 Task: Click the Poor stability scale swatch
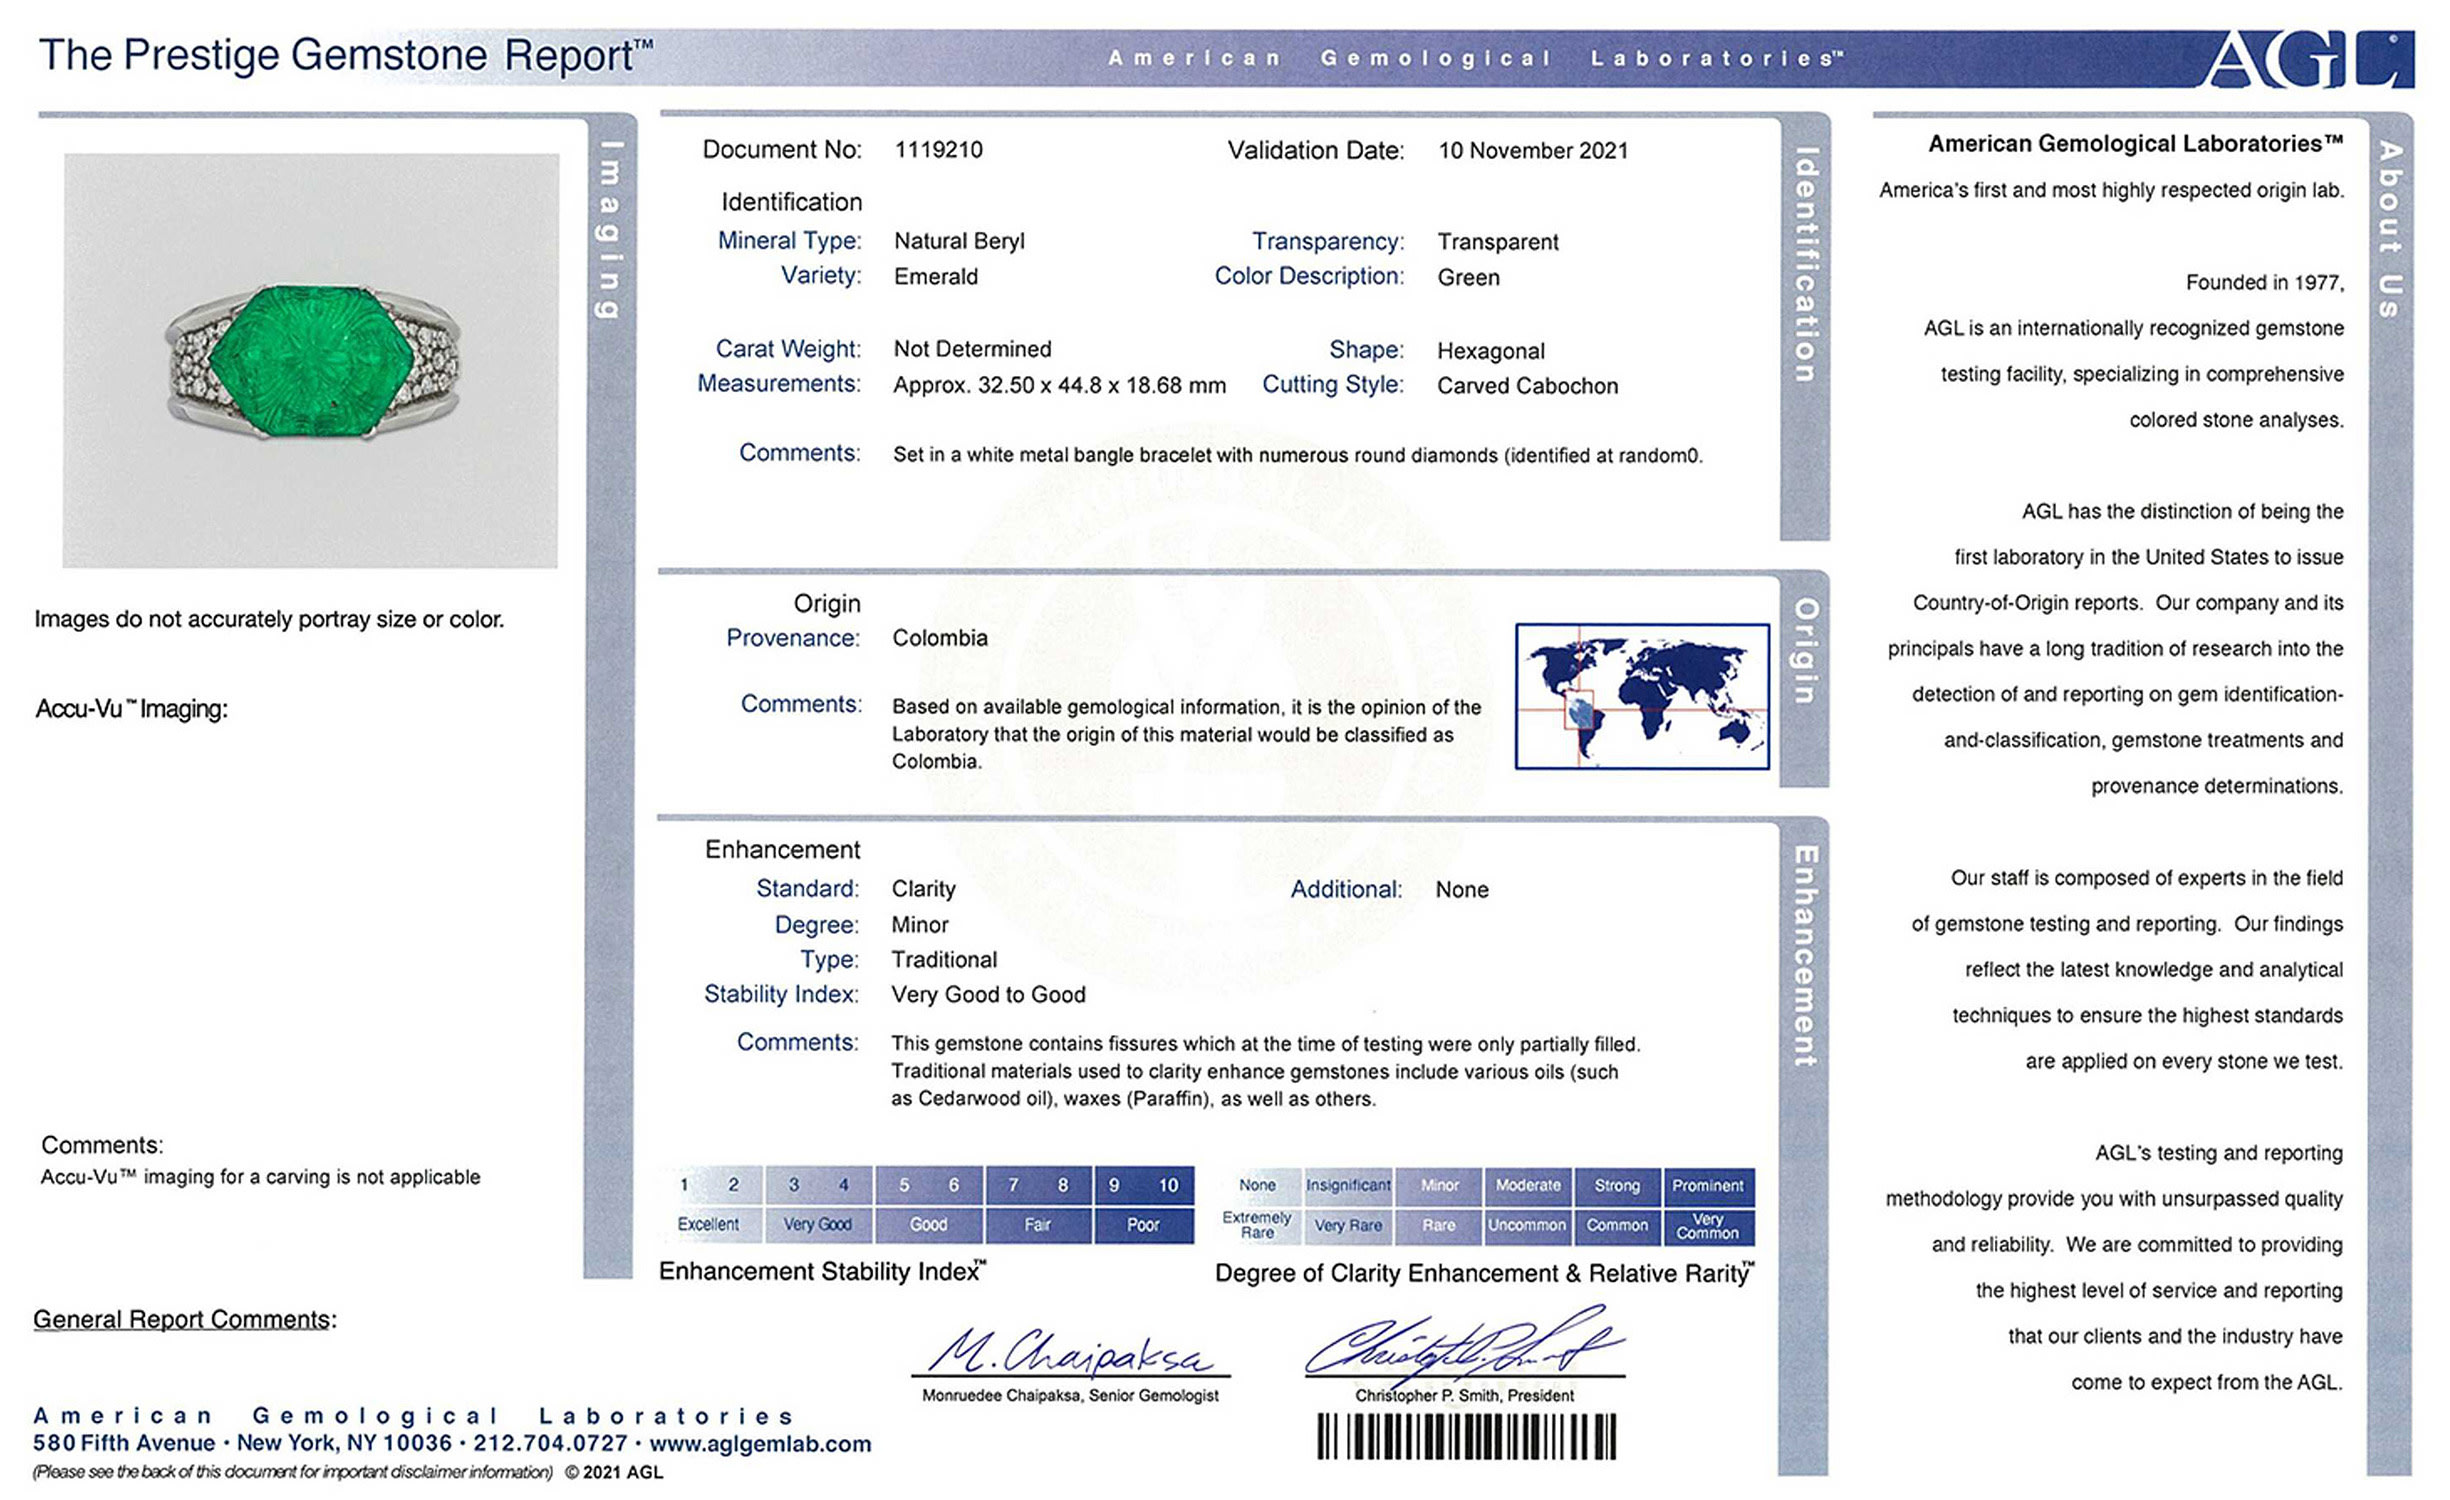(x=1143, y=1224)
